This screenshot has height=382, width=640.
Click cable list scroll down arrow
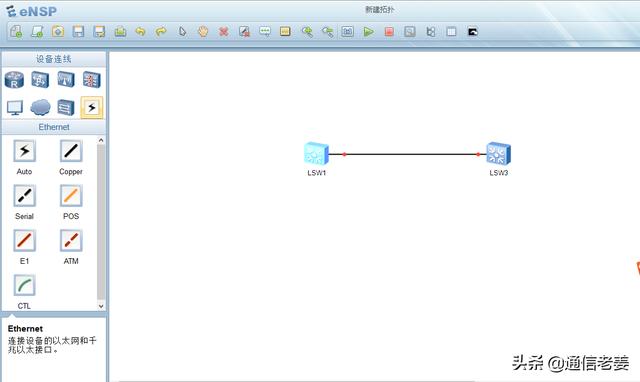[x=101, y=306]
